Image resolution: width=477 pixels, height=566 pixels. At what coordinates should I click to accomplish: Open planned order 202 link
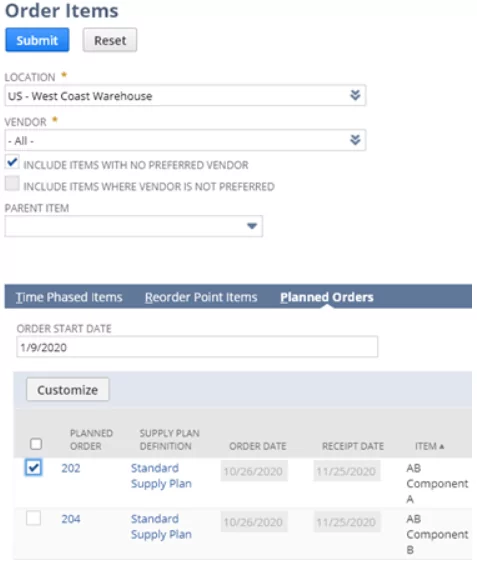click(71, 468)
